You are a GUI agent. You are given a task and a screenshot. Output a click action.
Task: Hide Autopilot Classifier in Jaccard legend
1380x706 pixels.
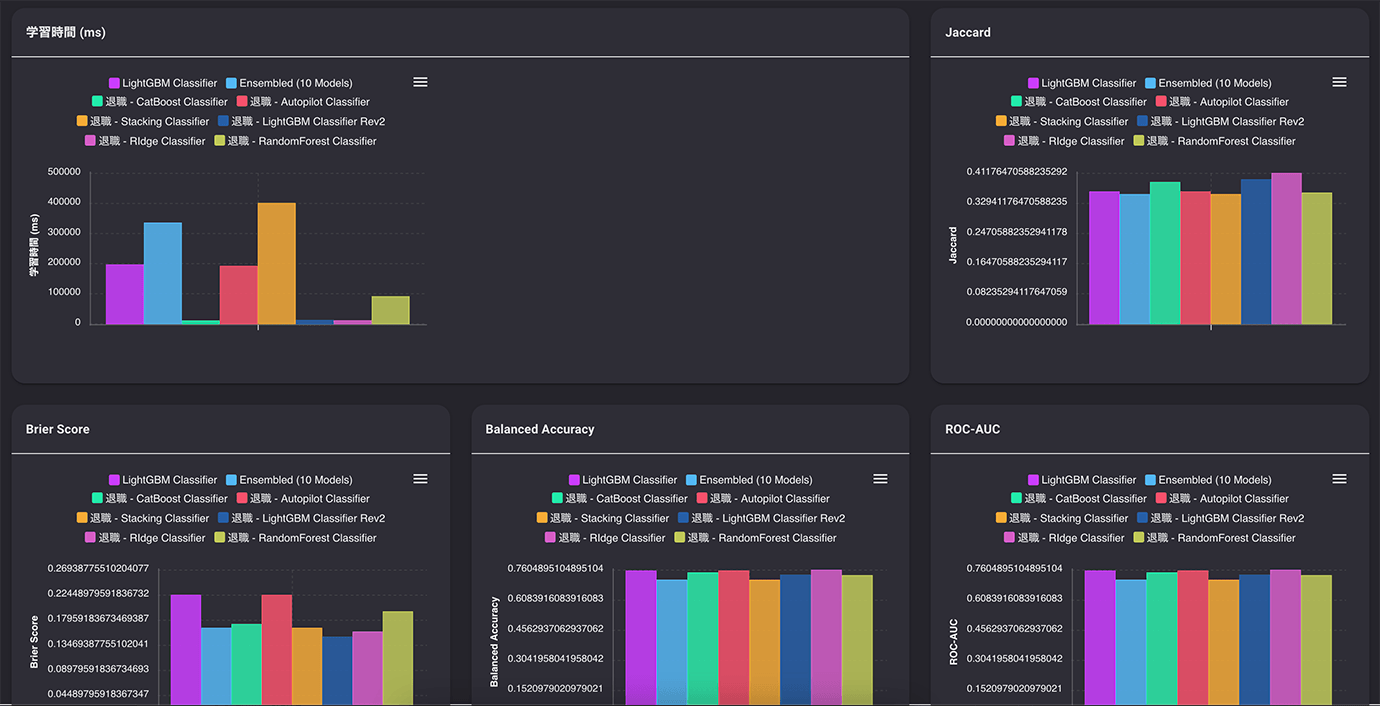1222,102
